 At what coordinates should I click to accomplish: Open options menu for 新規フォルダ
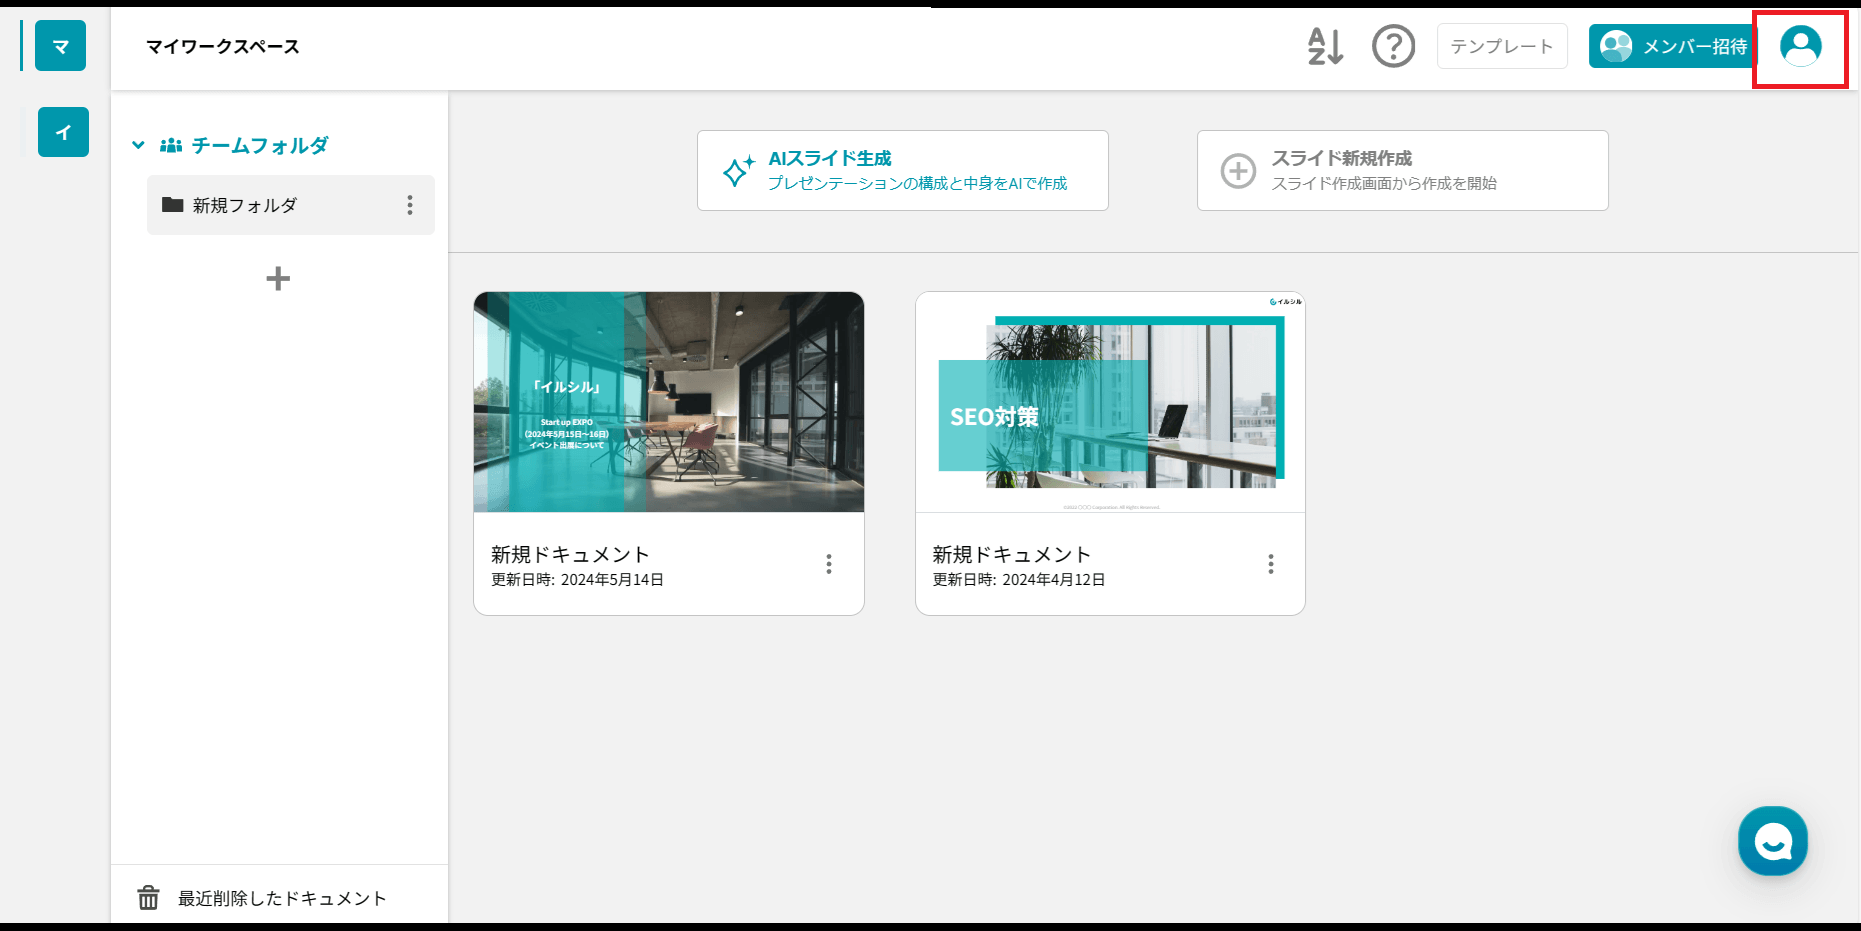pos(410,205)
